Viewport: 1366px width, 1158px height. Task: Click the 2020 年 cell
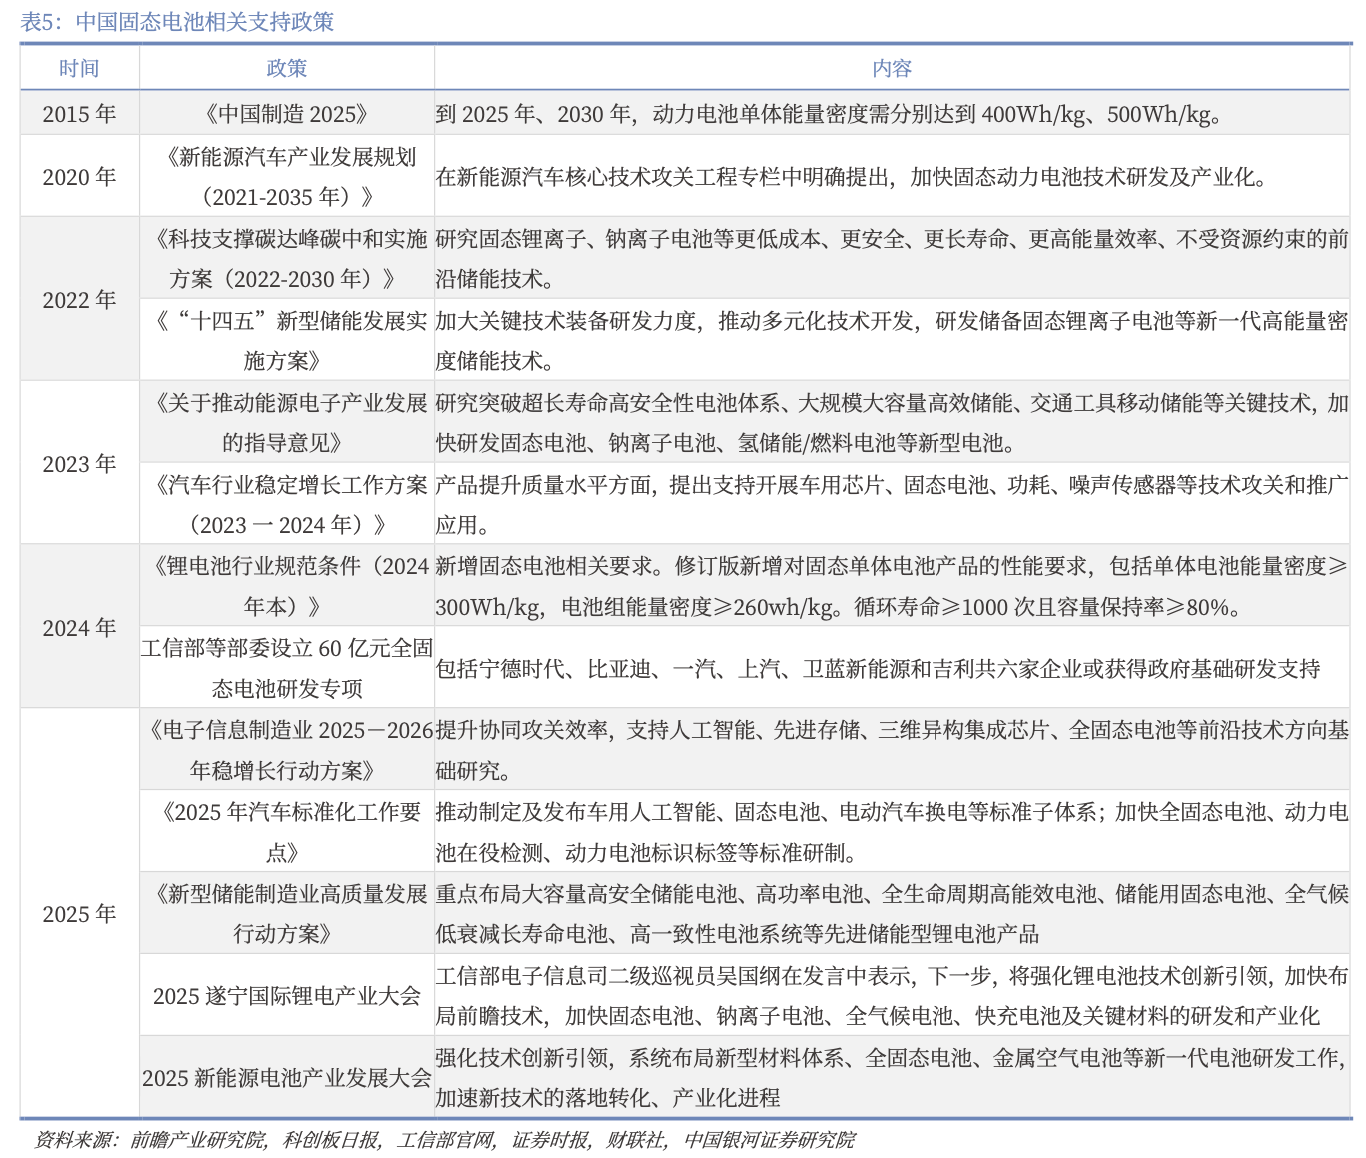(x=80, y=174)
